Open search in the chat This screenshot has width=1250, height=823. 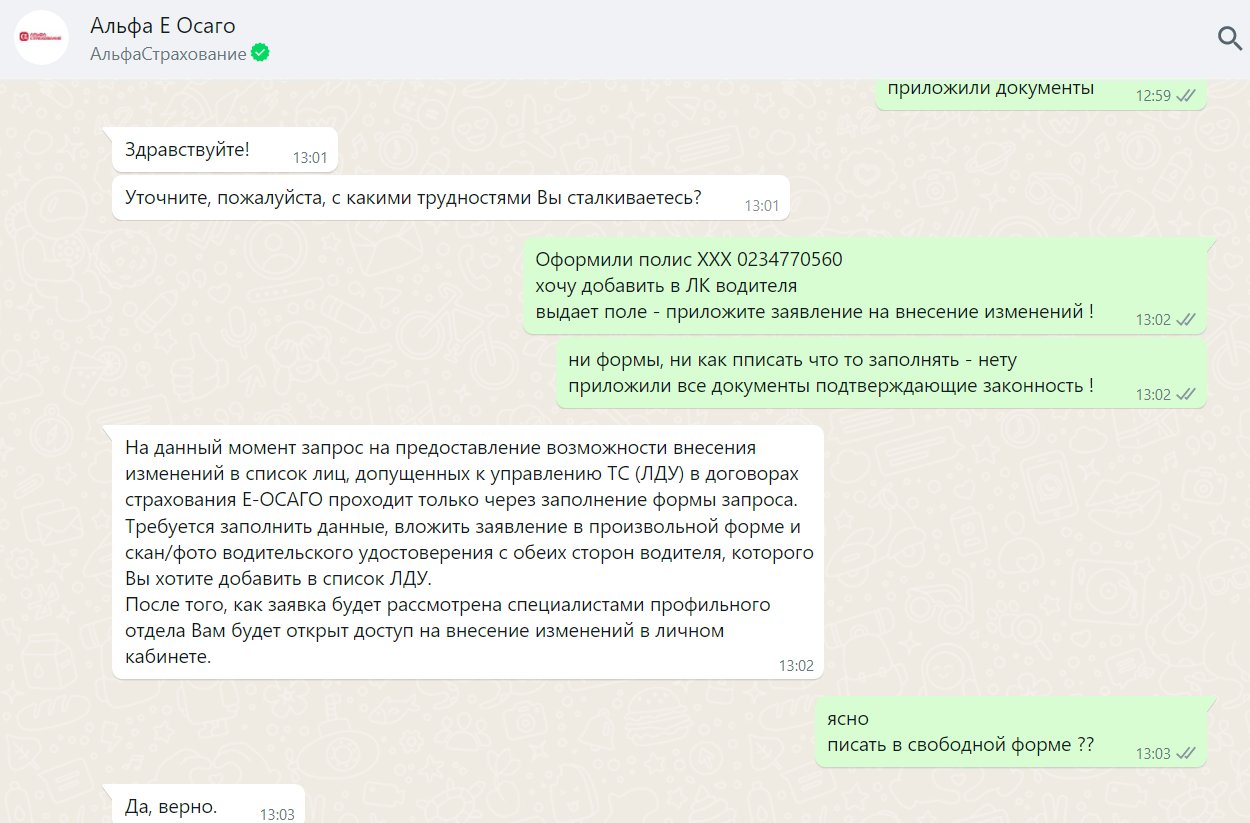click(1229, 38)
